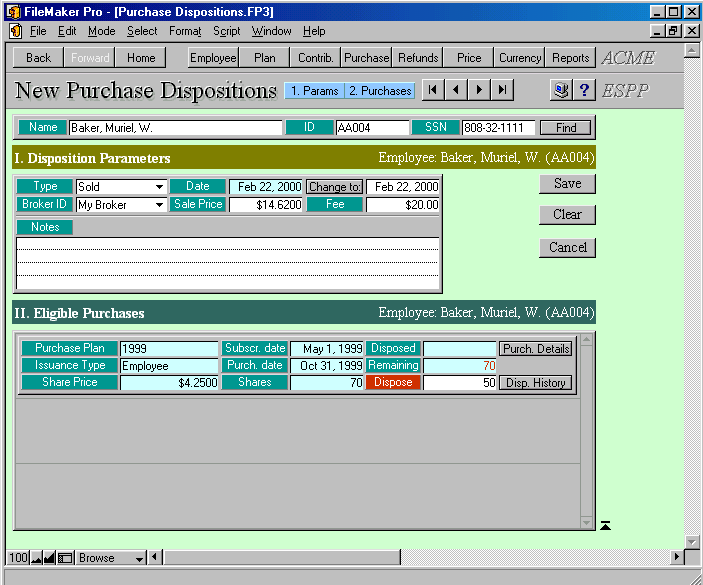This screenshot has height=585, width=703.
Task: Click the zoom out icon in the status bar
Action: tap(37, 558)
